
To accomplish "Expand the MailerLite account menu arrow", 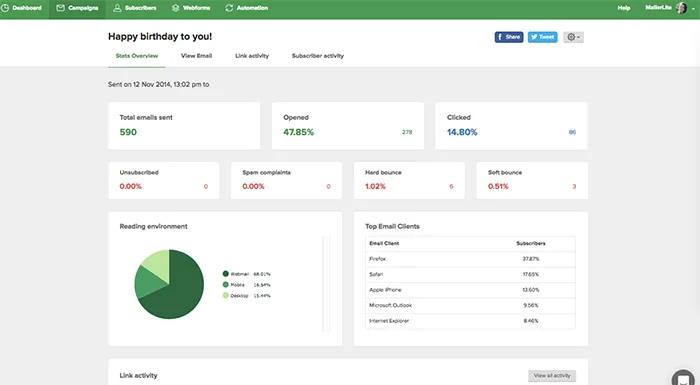I will [x=693, y=8].
